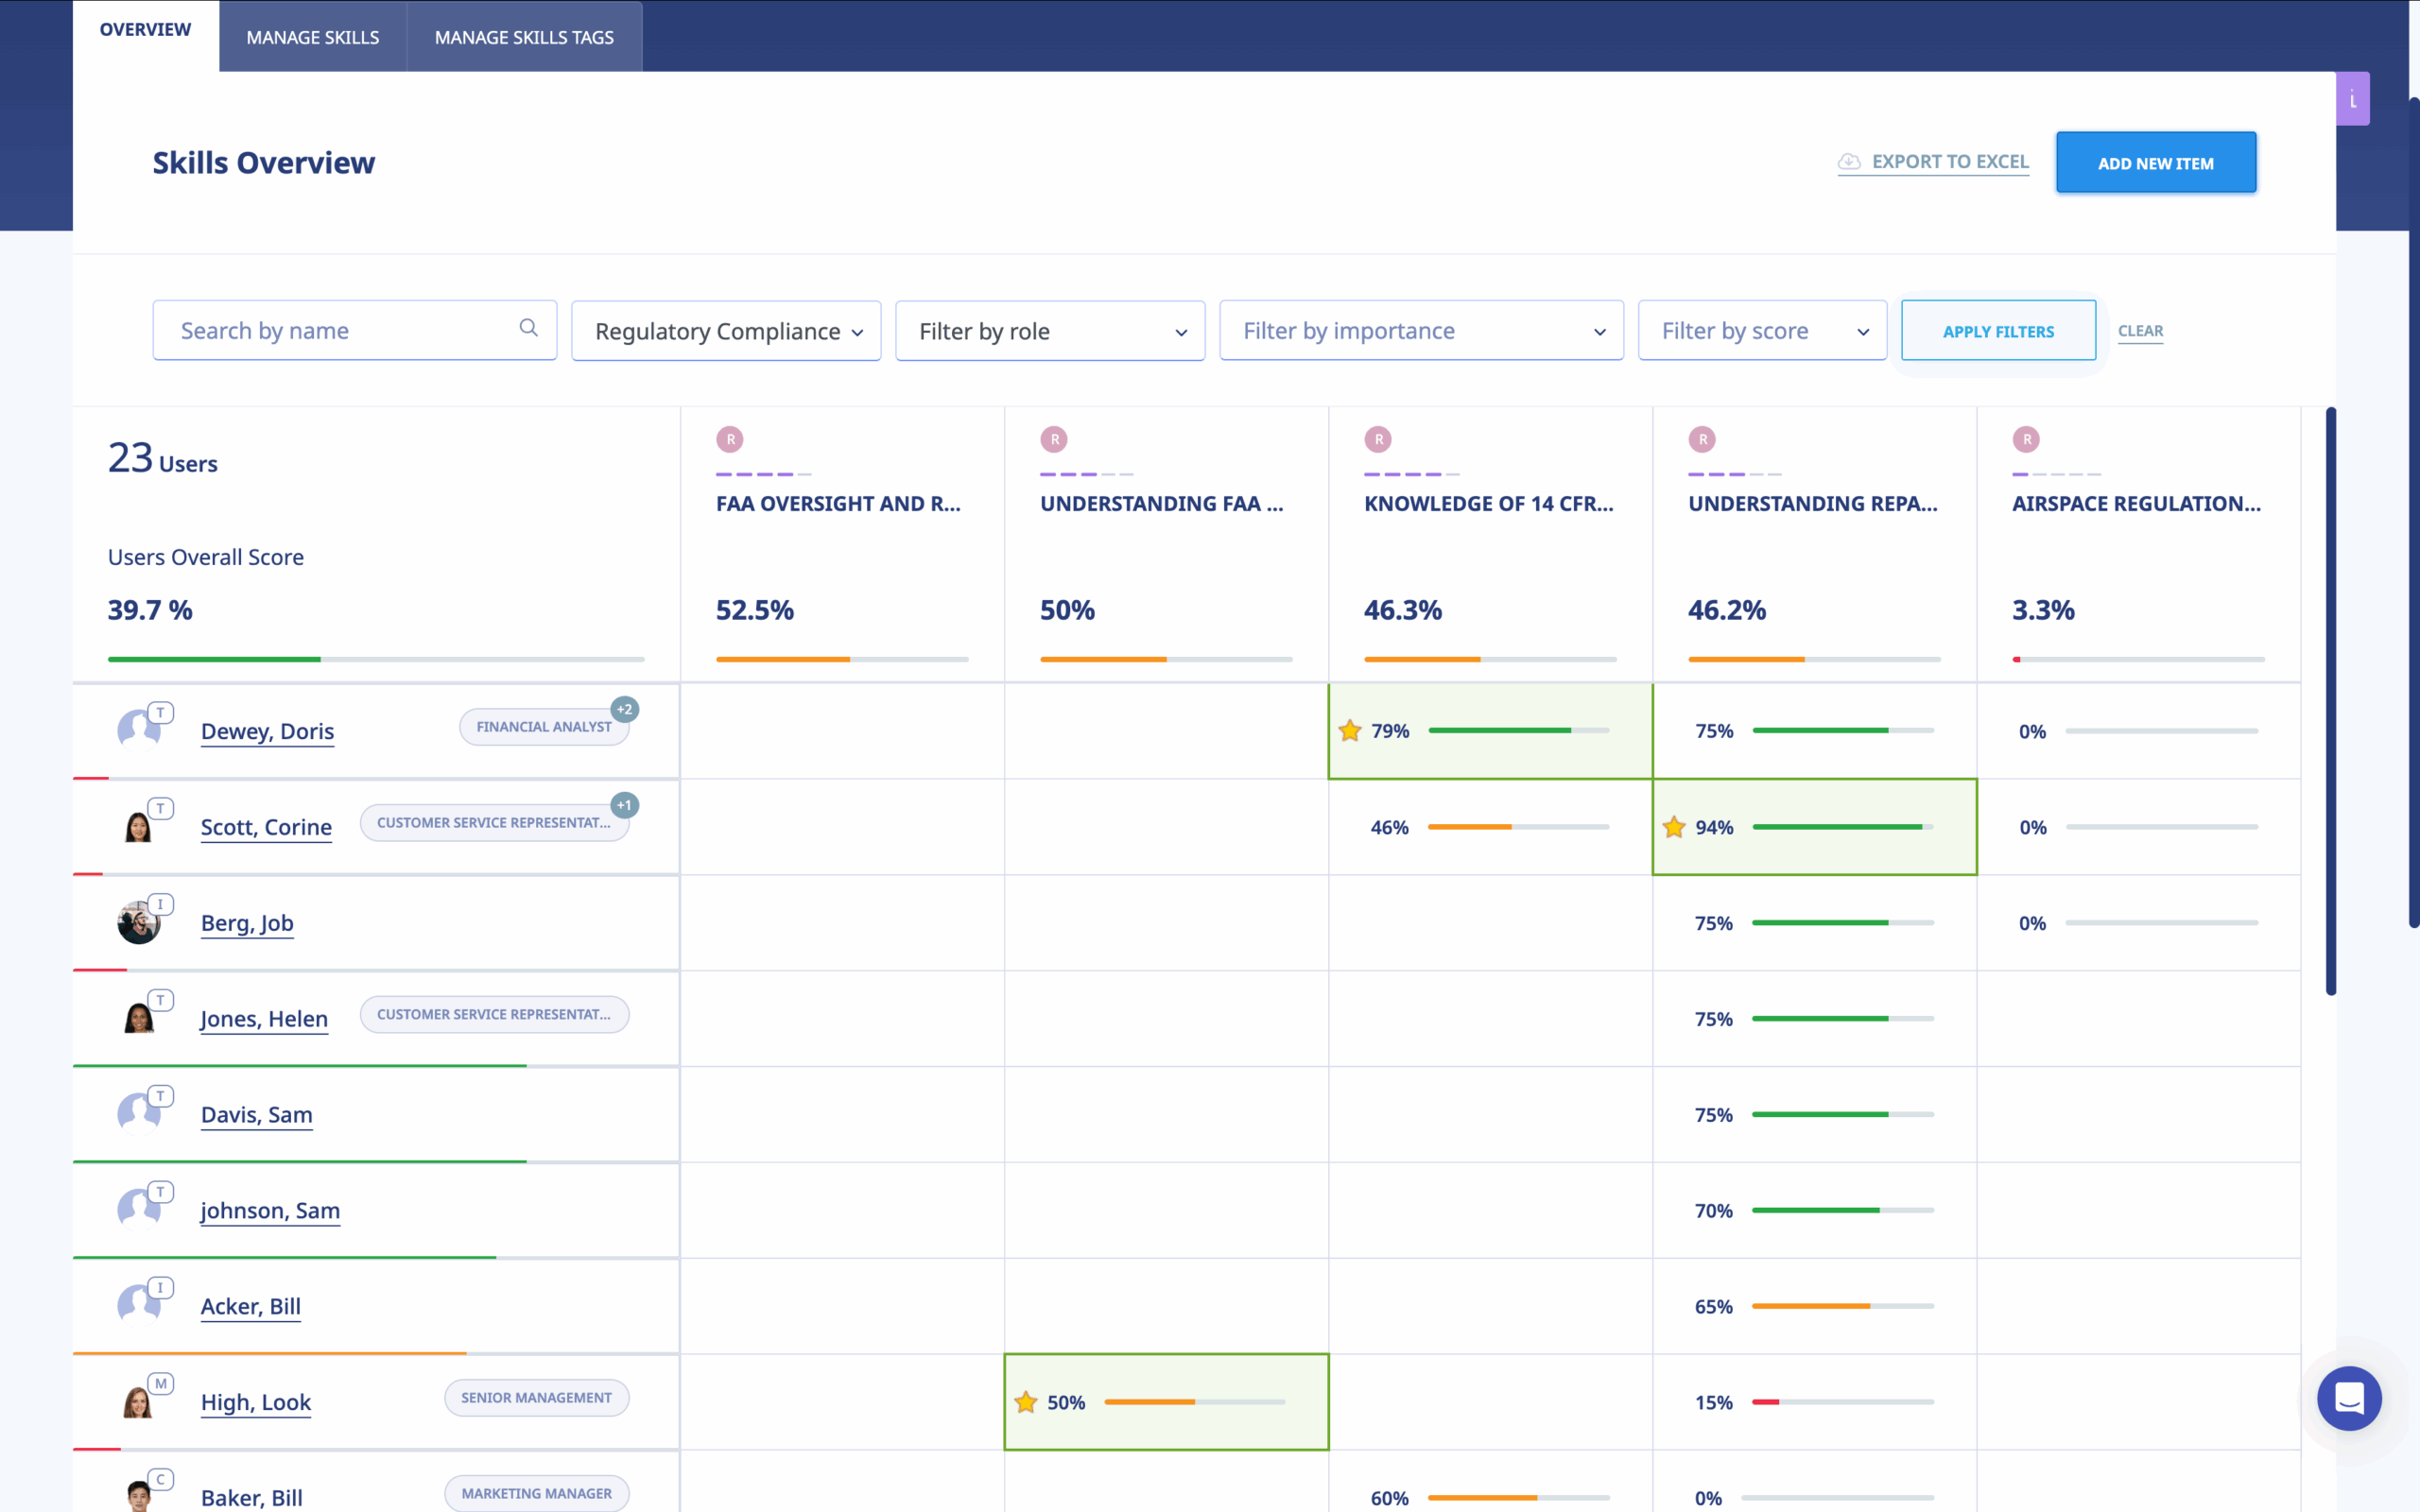Click the R badge above Knowledge of 14 CFR
The image size is (2420, 1512).
(1378, 439)
